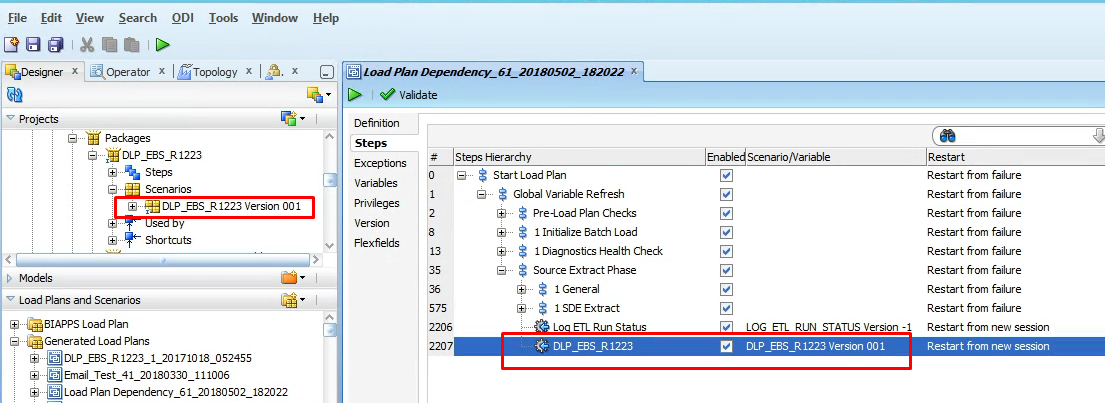The image size is (1105, 403).
Task: Open the ODI menu
Action: point(183,18)
